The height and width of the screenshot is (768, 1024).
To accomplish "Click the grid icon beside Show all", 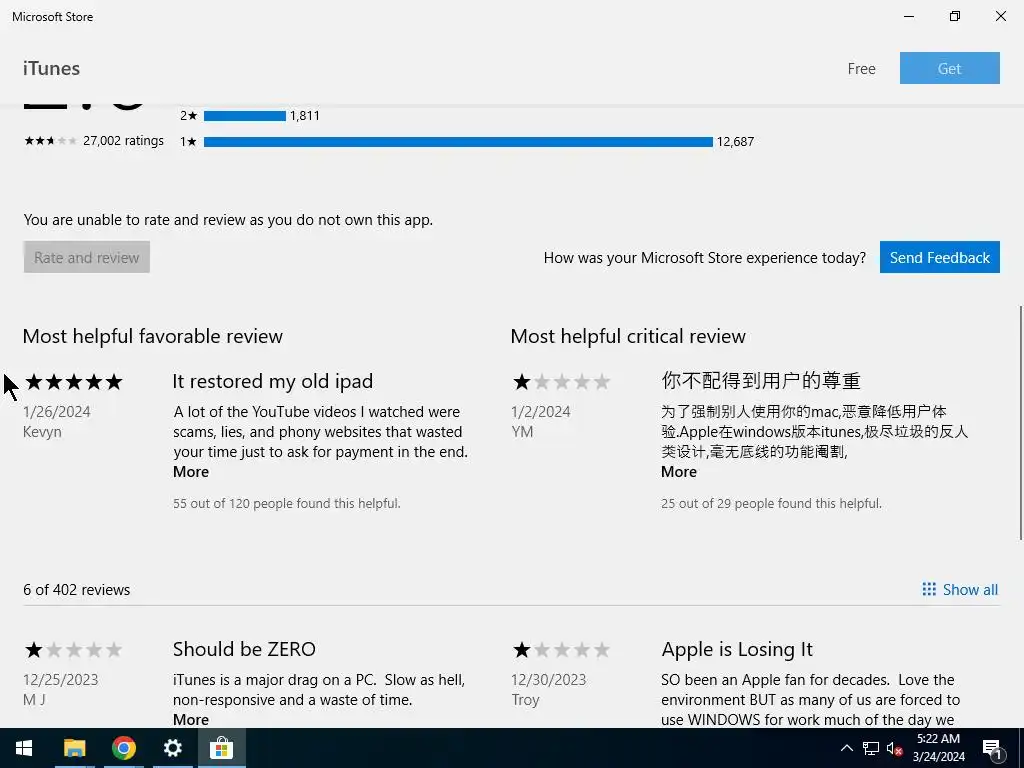I will (929, 590).
